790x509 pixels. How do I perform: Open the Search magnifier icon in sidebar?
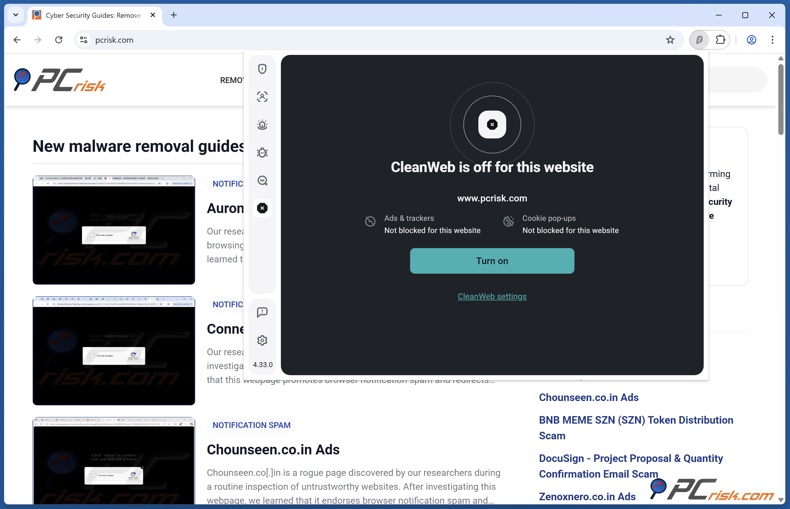coord(262,180)
